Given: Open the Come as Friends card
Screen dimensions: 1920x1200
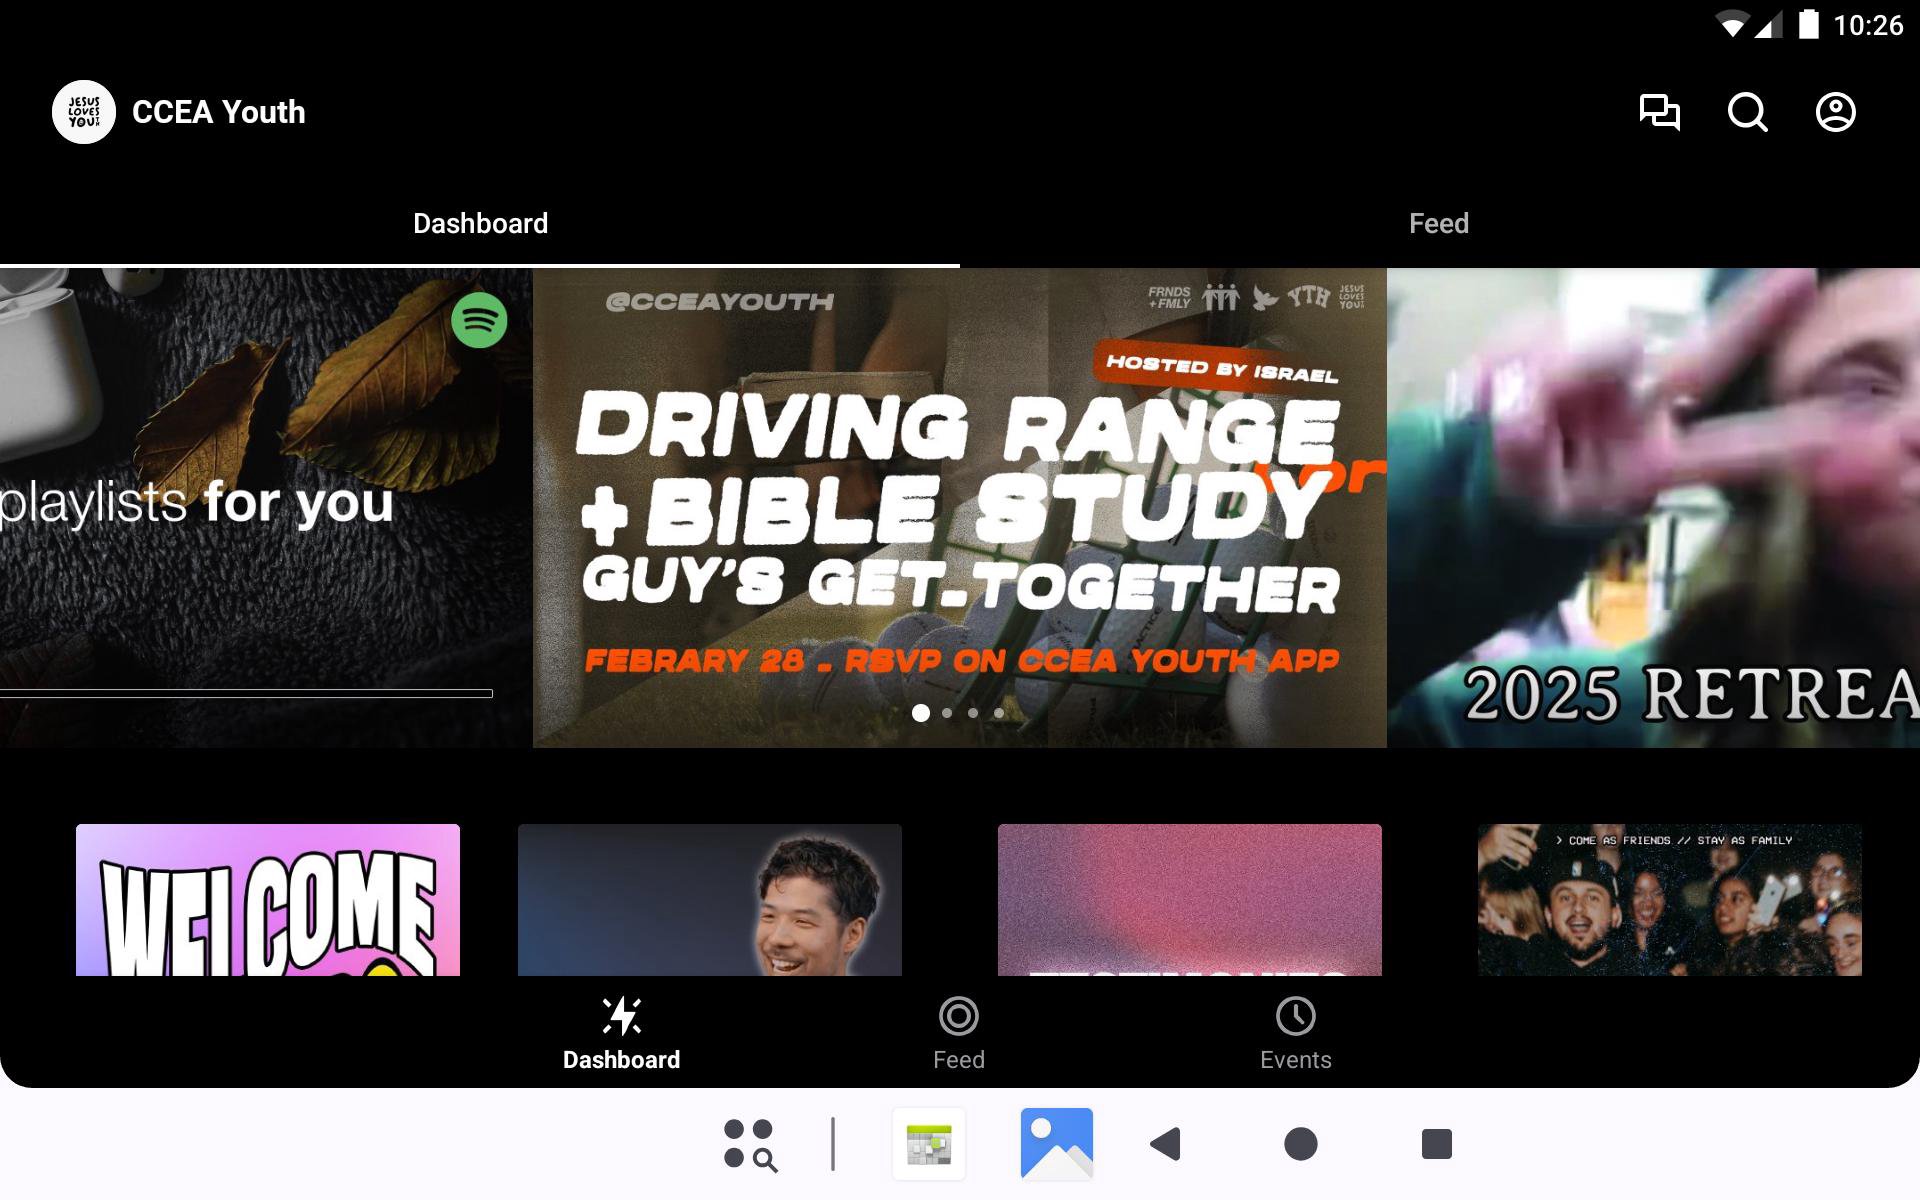Looking at the screenshot, I should [1669, 899].
